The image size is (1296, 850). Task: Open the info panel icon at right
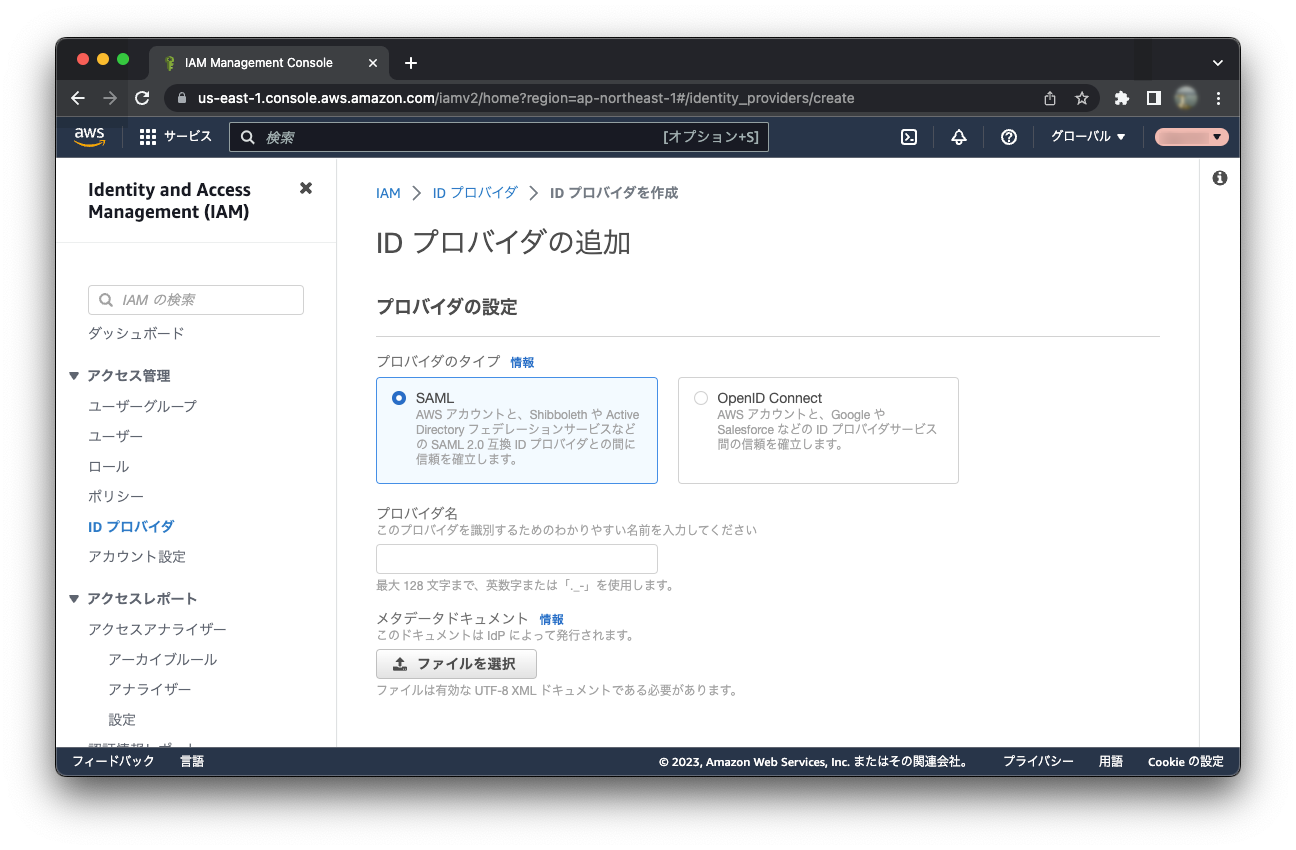[1219, 178]
